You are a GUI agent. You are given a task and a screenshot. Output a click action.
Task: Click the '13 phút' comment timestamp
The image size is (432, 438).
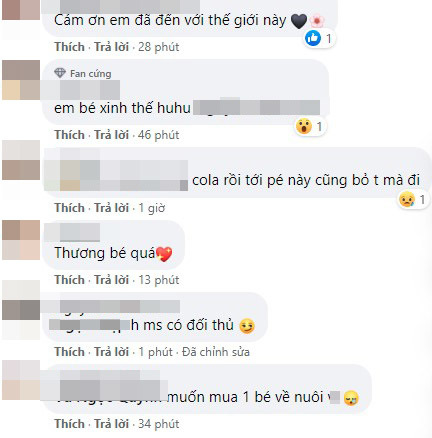point(159,280)
